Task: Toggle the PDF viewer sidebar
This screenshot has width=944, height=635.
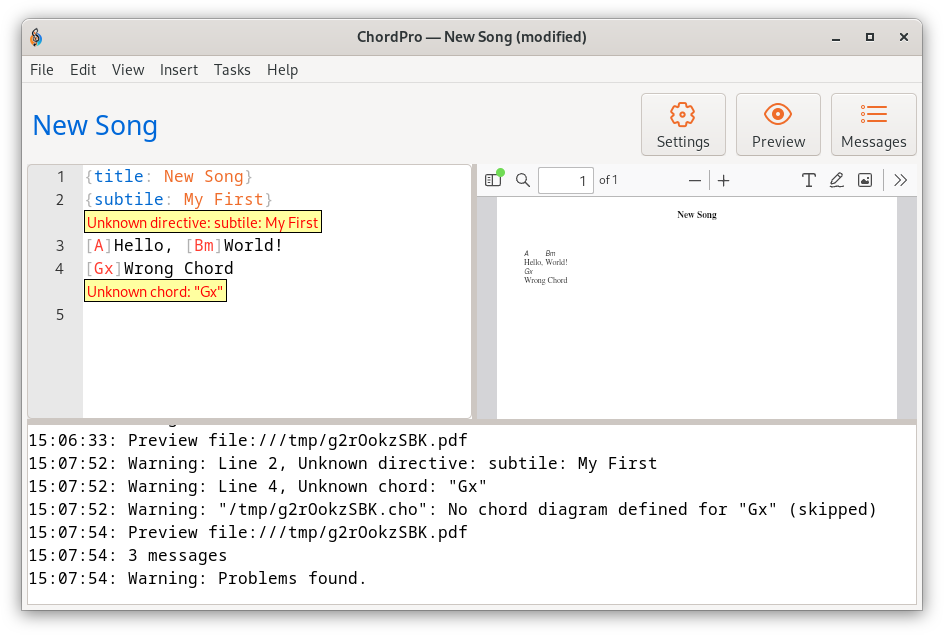Action: [493, 180]
